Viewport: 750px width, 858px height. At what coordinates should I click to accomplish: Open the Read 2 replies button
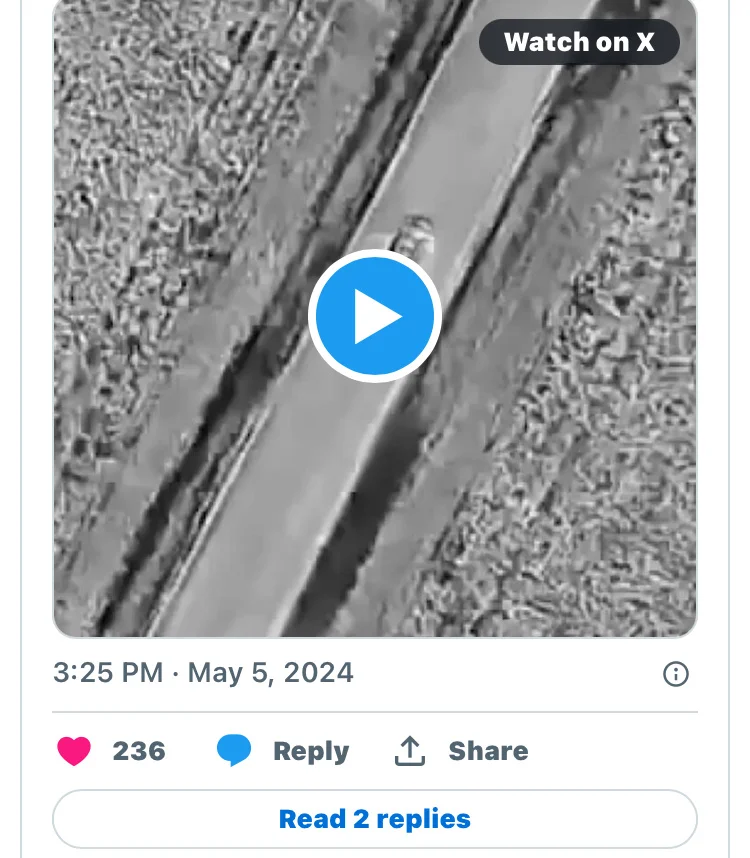point(375,819)
